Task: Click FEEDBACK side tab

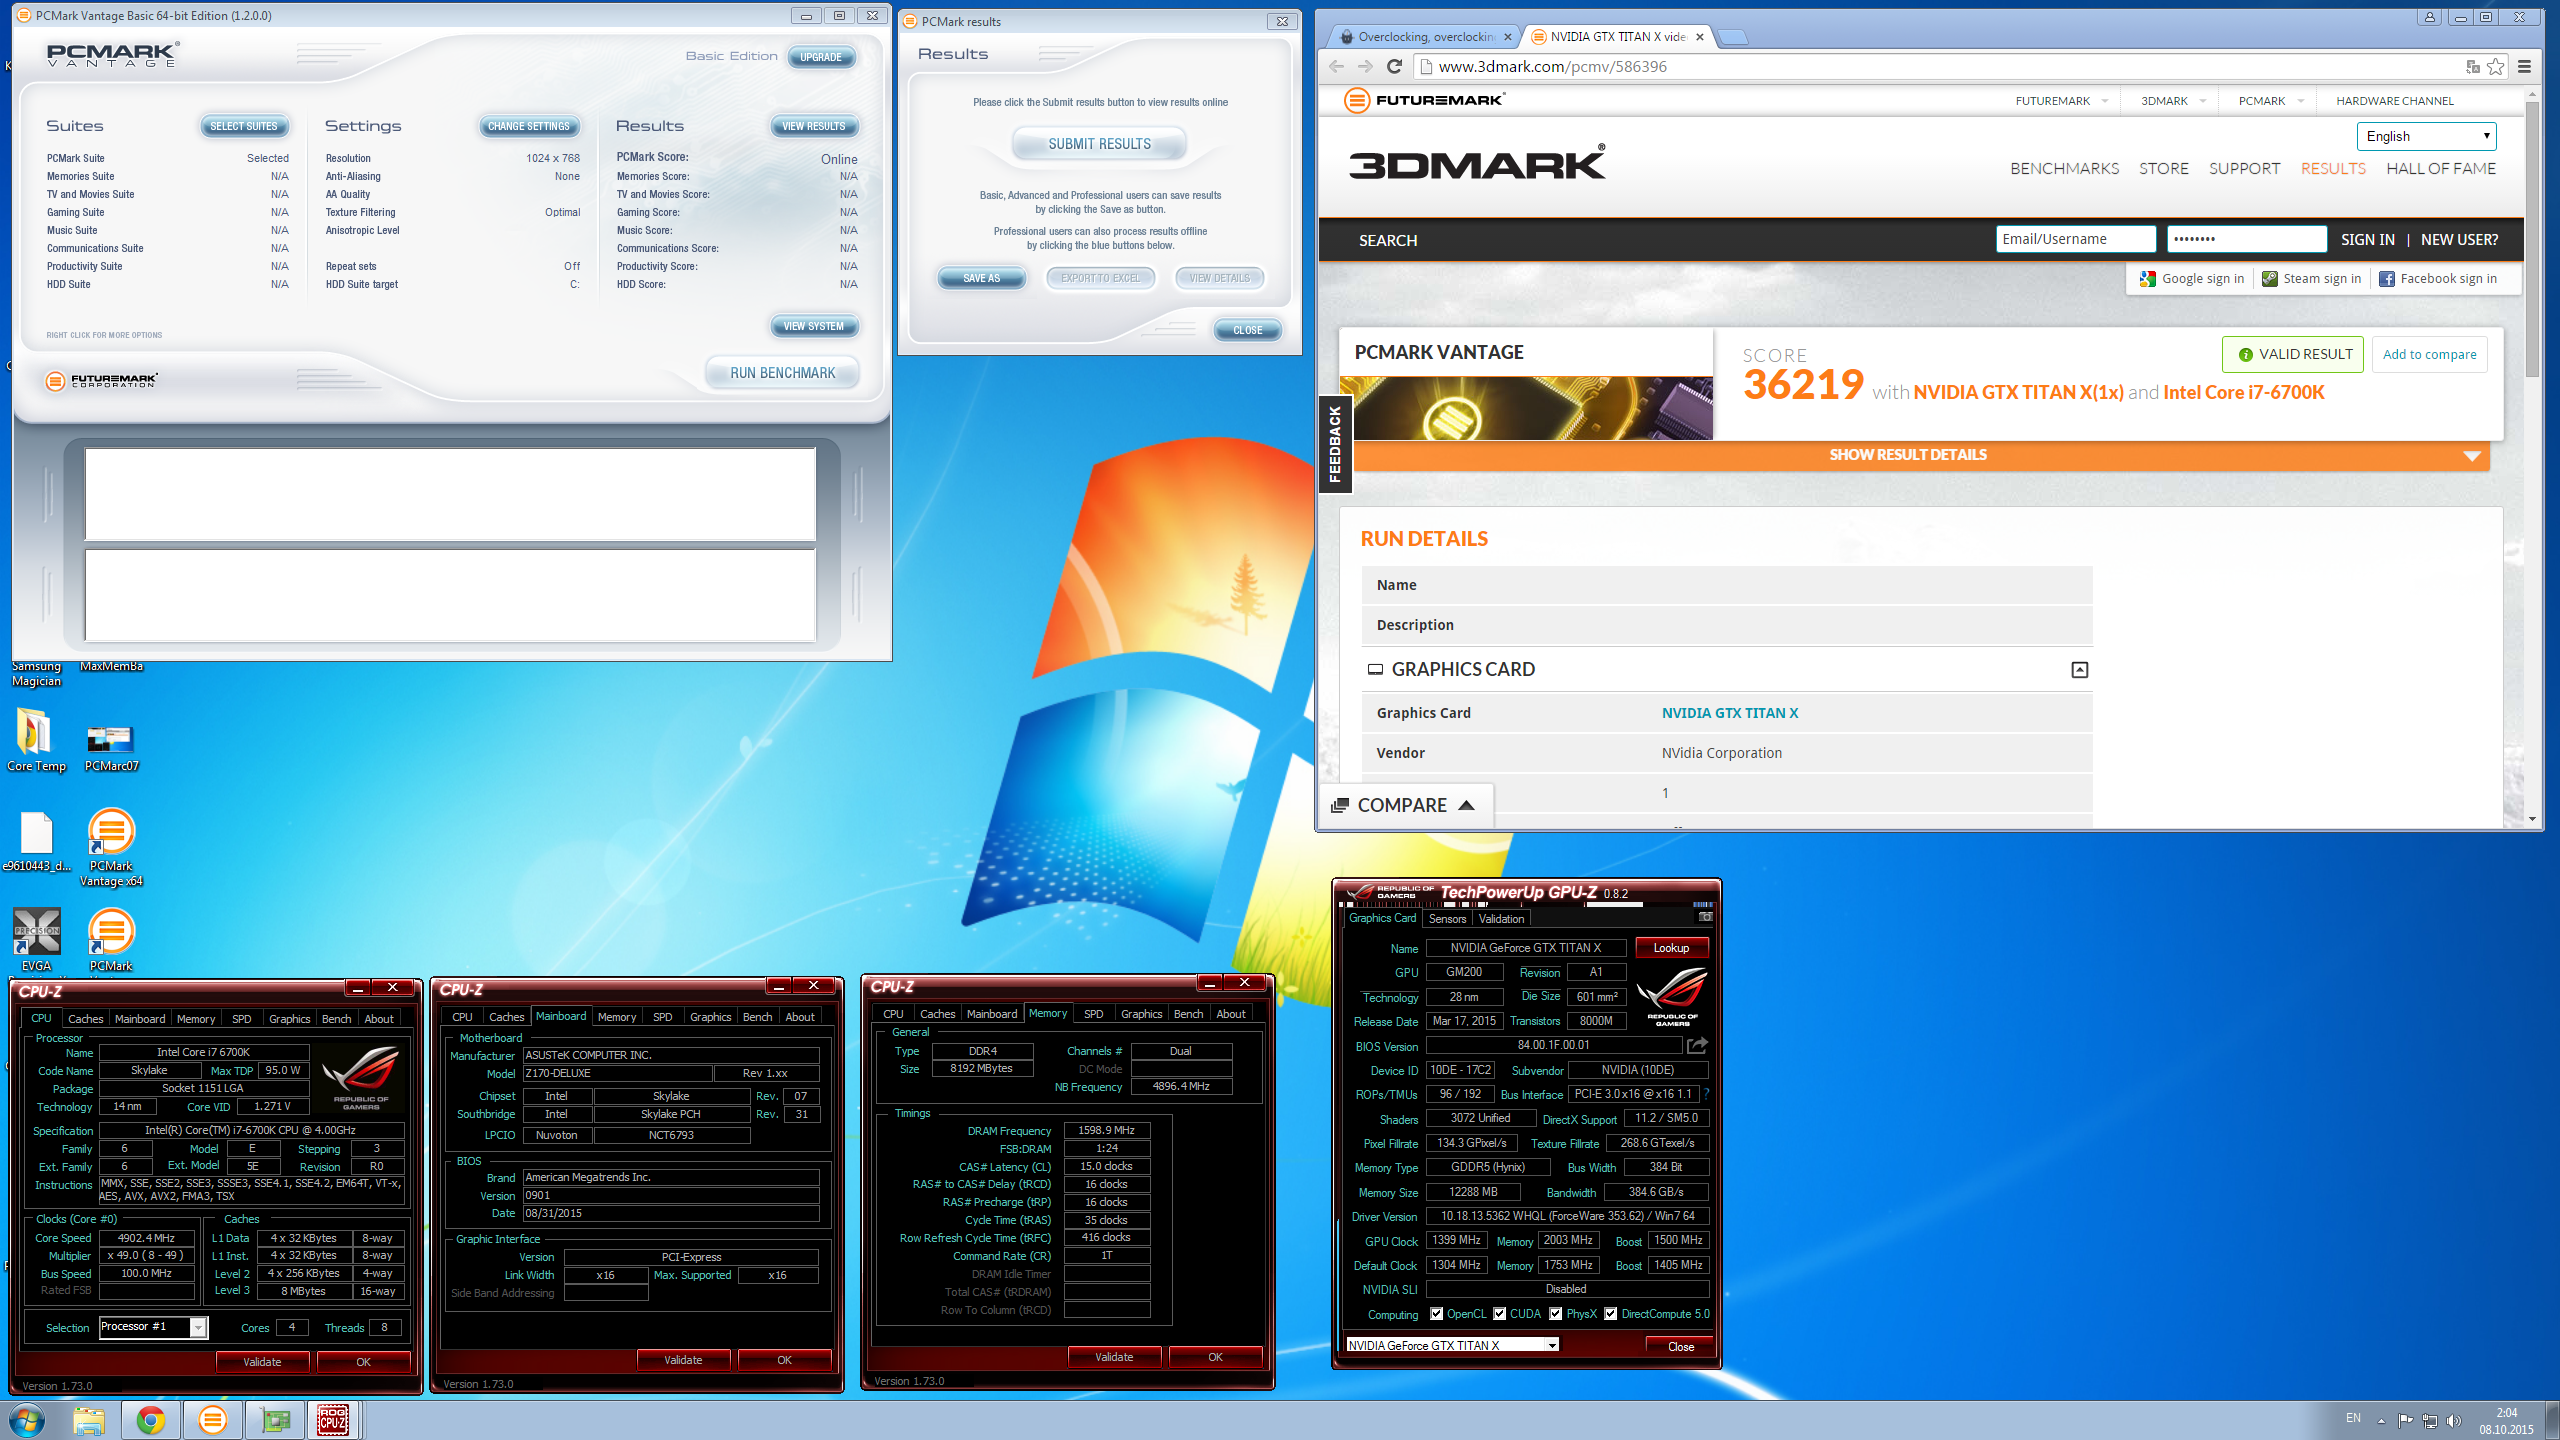Action: (x=1335, y=443)
